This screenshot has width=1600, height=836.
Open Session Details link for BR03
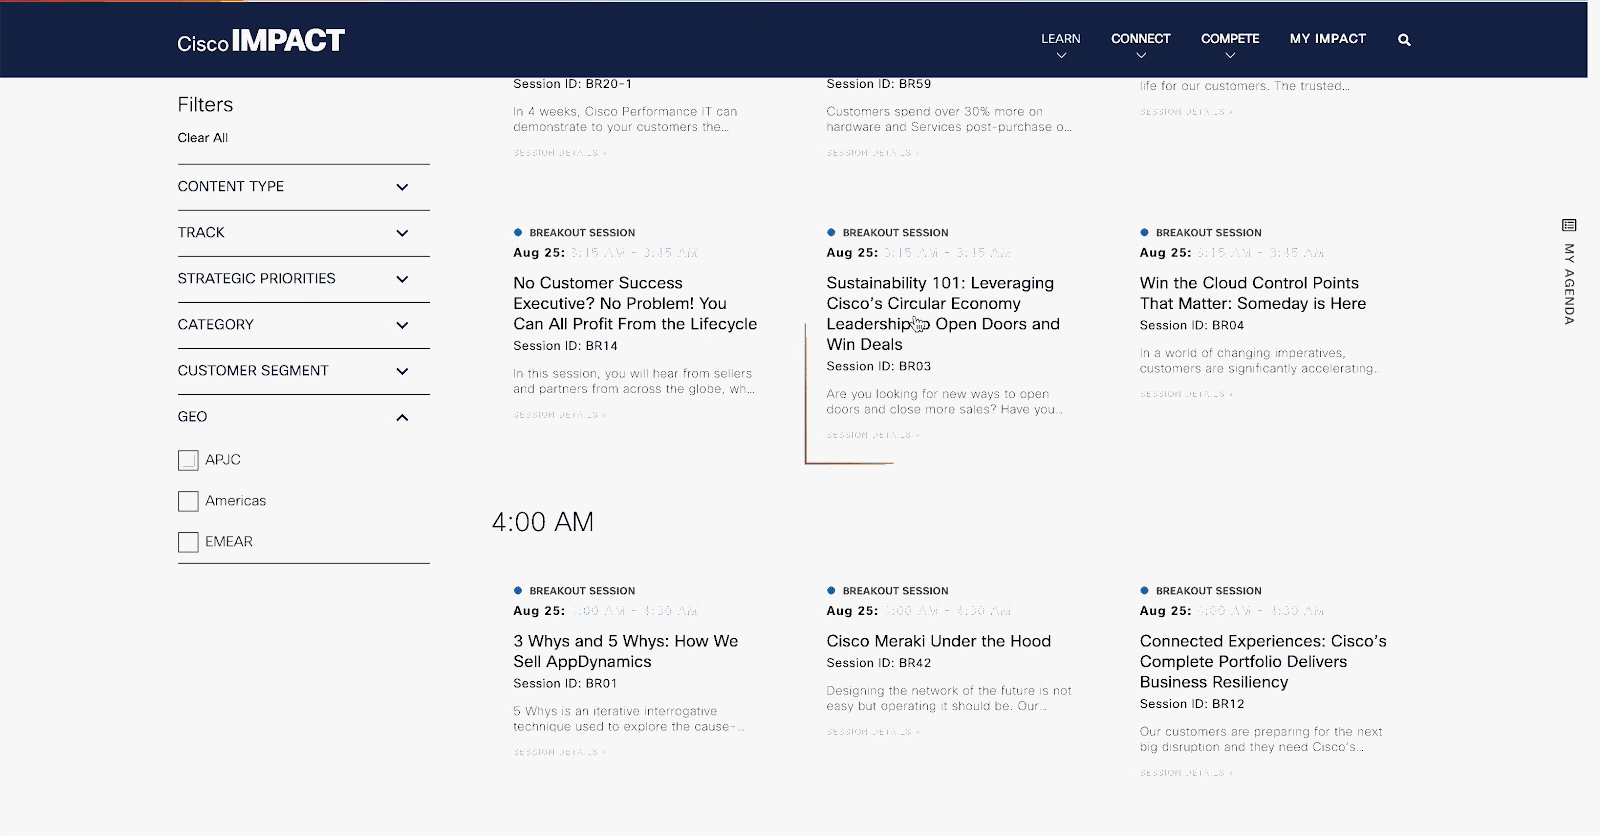point(873,435)
